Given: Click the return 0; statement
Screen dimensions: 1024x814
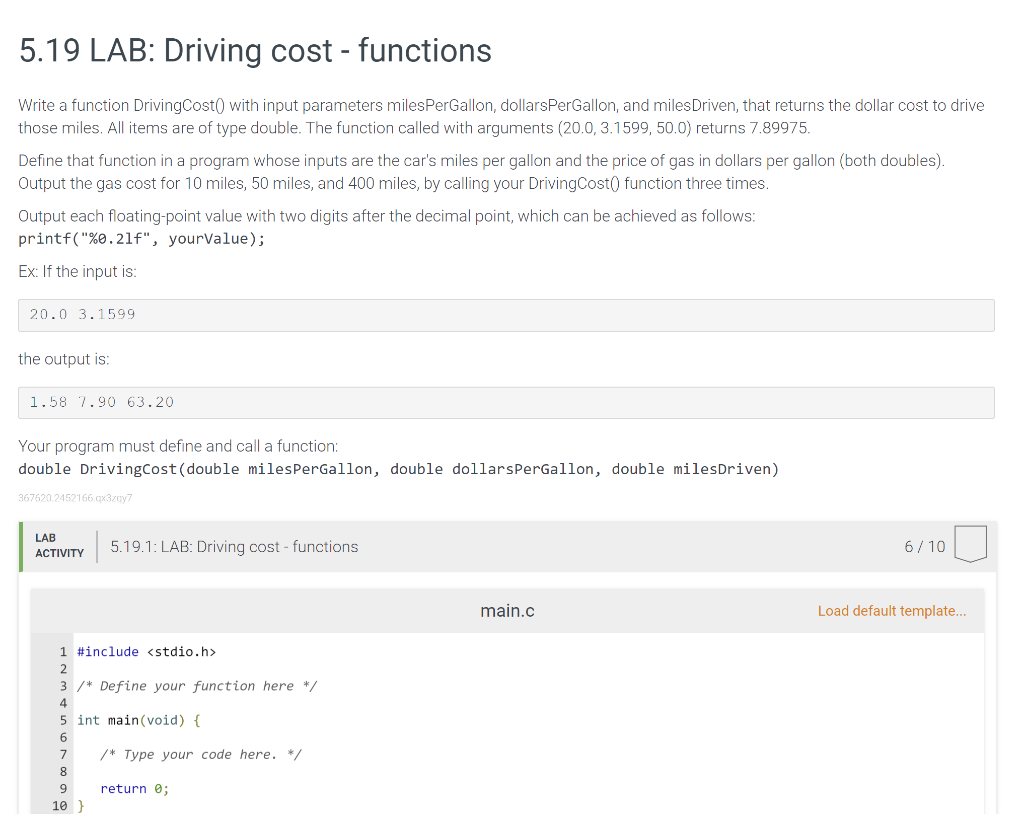Looking at the screenshot, I should pyautogui.click(x=124, y=788).
